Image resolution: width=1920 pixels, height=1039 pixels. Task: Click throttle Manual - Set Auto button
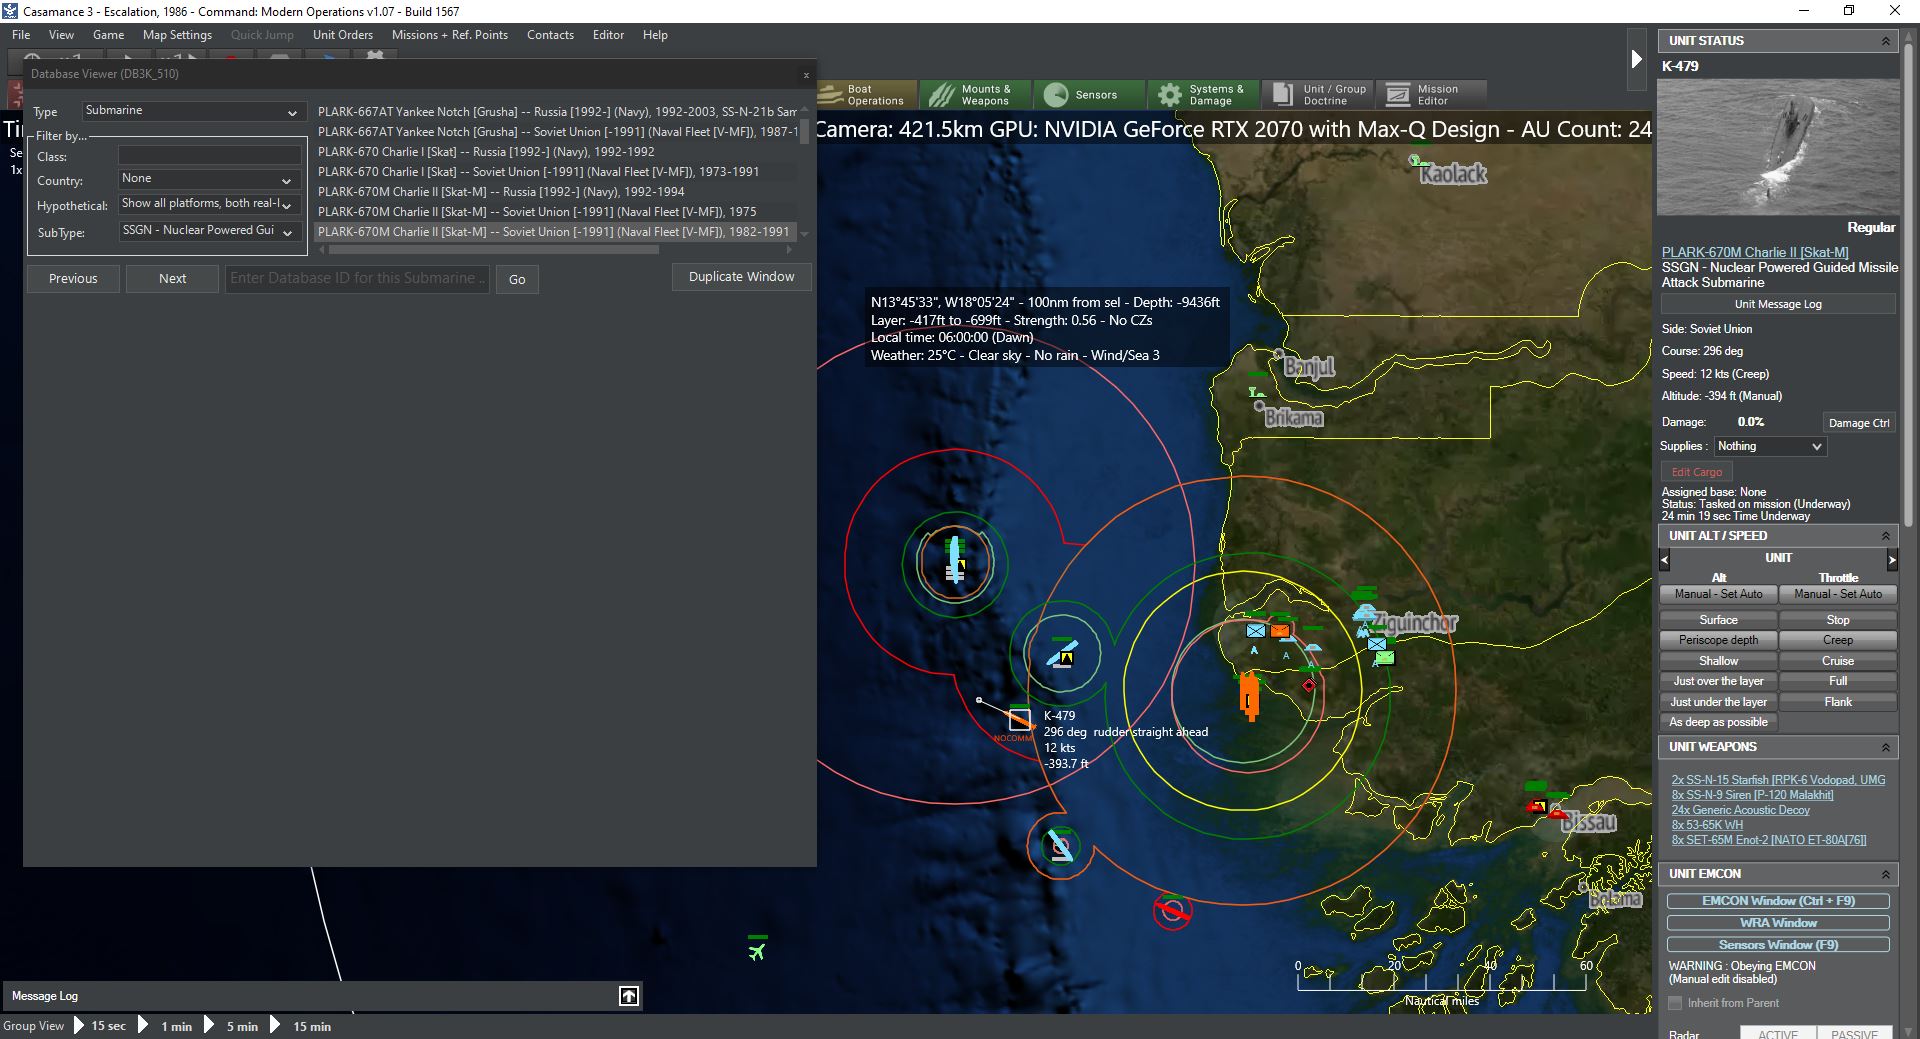coord(1838,594)
